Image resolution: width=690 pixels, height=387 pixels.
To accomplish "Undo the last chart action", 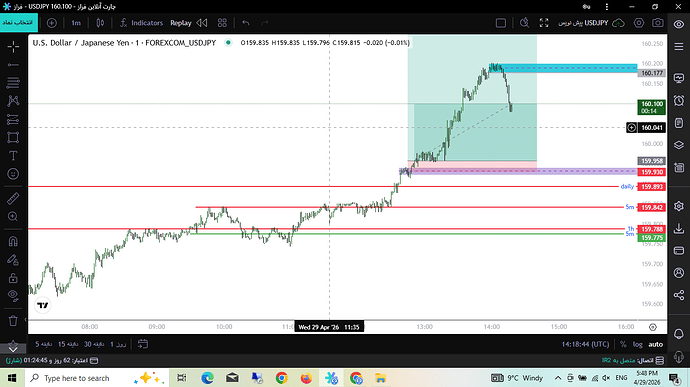I will point(246,23).
